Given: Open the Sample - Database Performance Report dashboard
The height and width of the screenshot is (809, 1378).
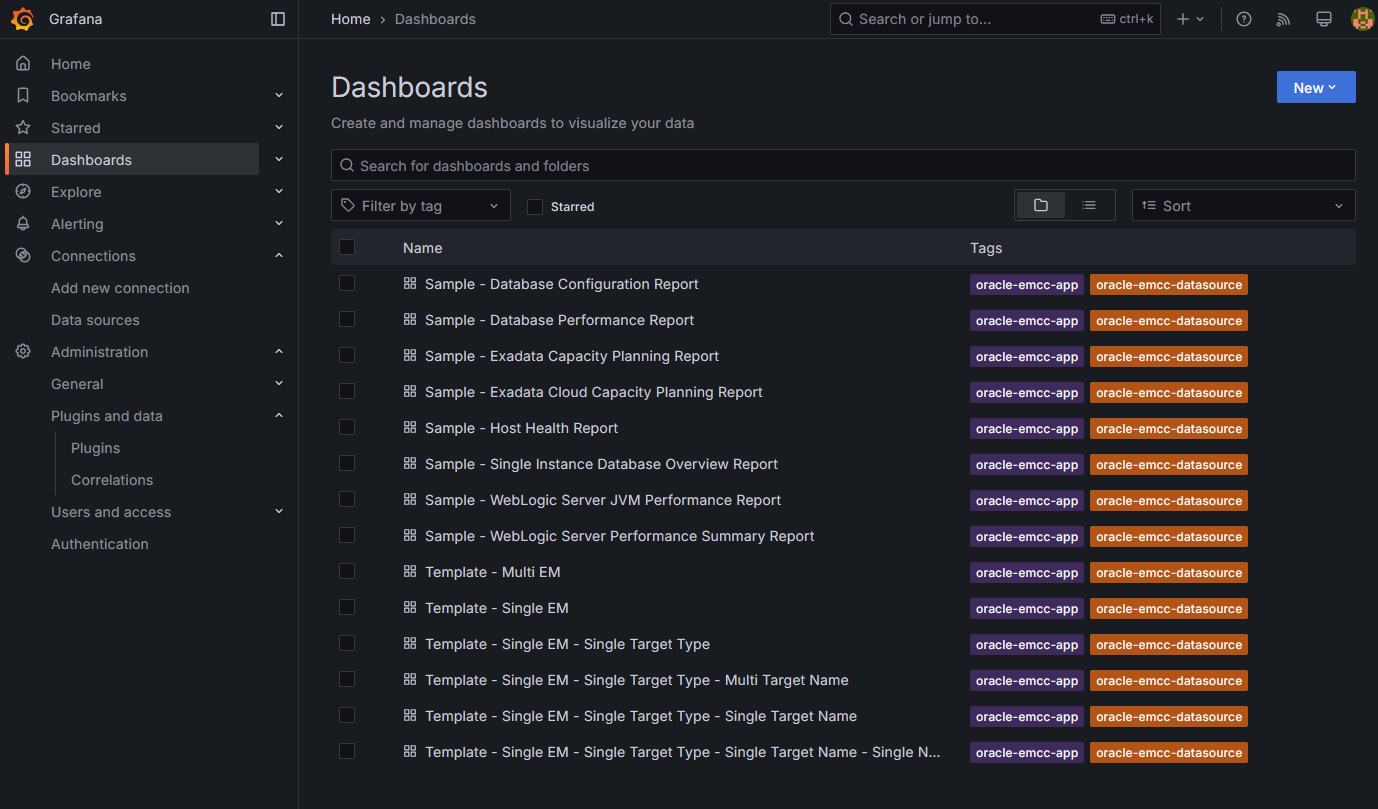Looking at the screenshot, I should click(559, 319).
